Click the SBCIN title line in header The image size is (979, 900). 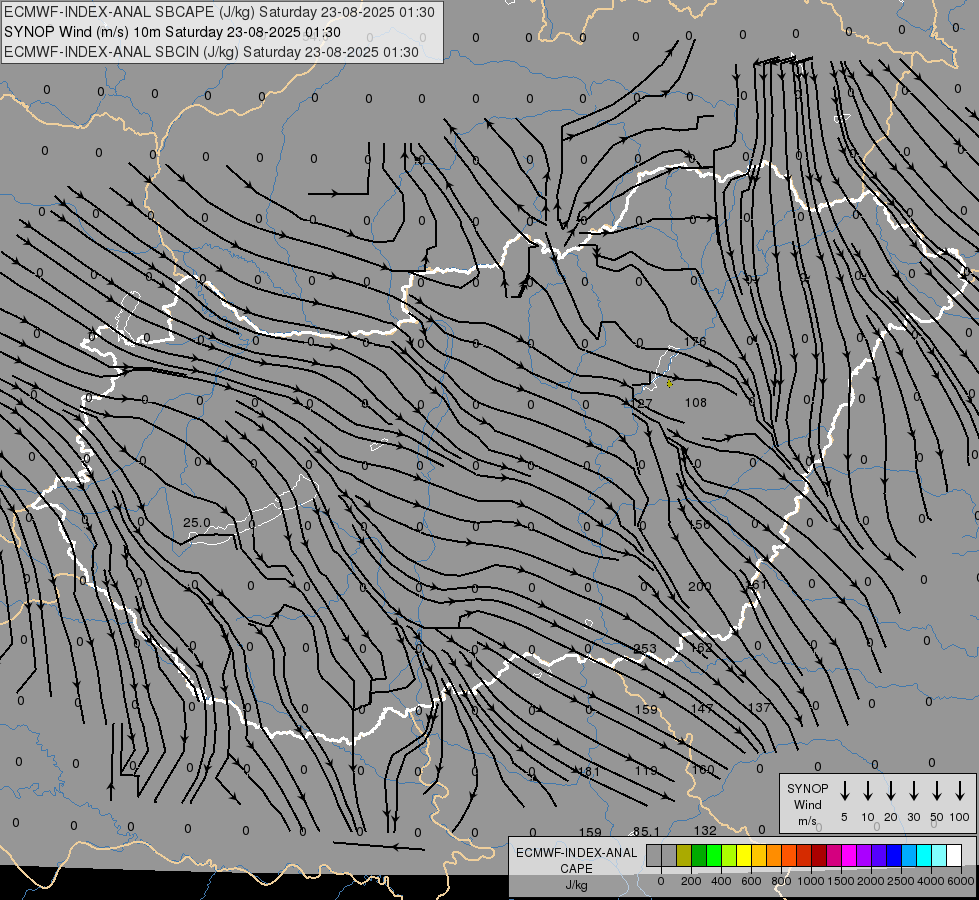tap(211, 52)
